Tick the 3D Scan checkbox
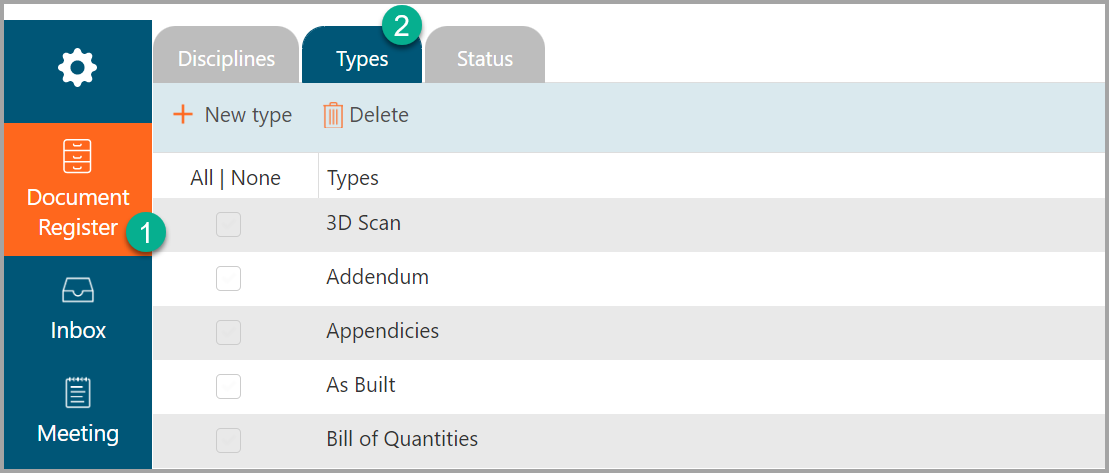Image resolution: width=1109 pixels, height=473 pixels. coord(228,224)
